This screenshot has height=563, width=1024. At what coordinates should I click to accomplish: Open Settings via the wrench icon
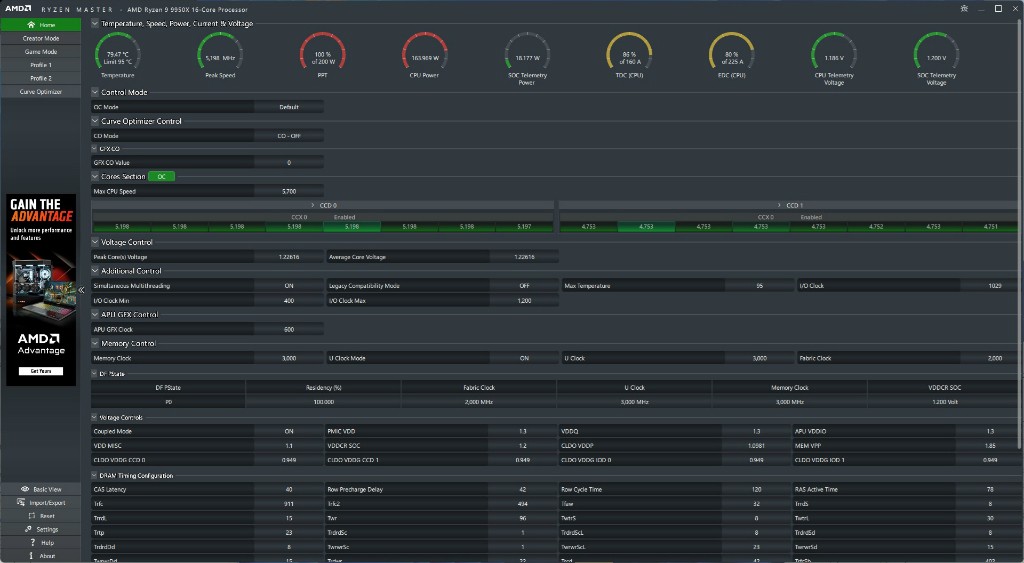[x=27, y=529]
